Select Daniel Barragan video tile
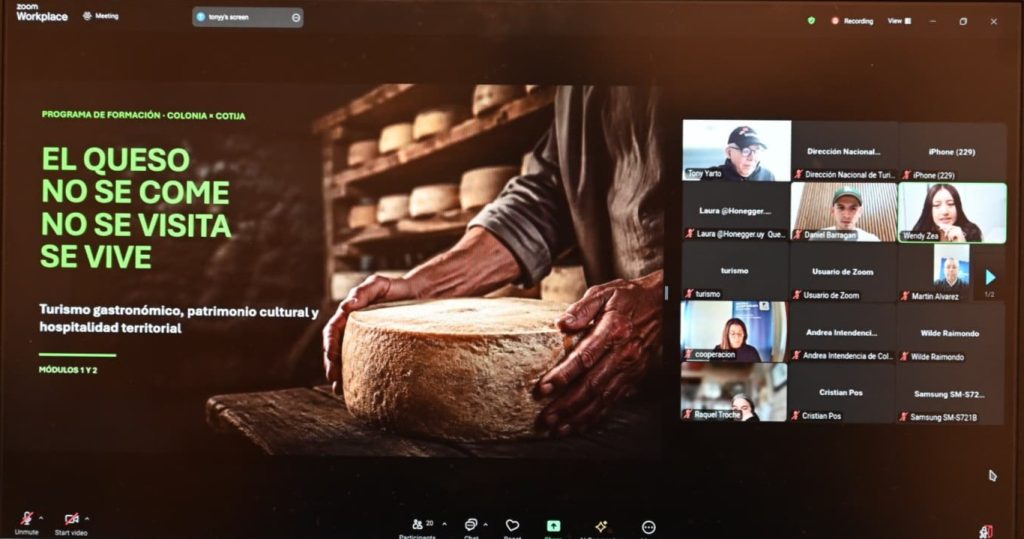This screenshot has height=539, width=1024. (x=844, y=212)
